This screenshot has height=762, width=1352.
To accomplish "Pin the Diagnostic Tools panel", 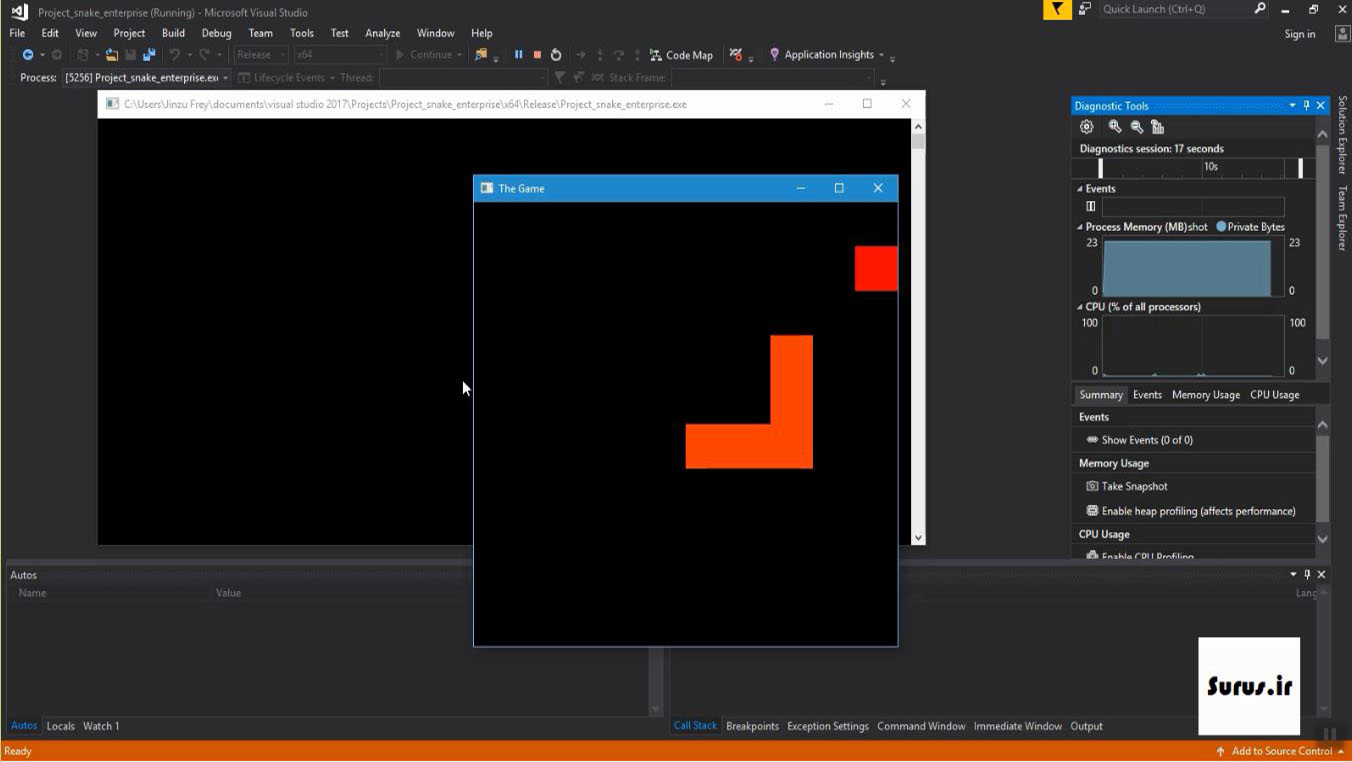I will (x=1306, y=106).
